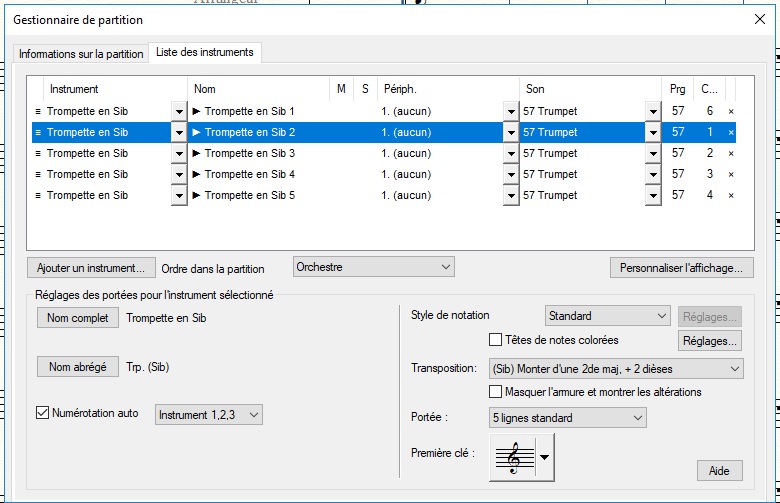The height and width of the screenshot is (503, 780).
Task: Open the Style de notation dropdown
Action: click(x=607, y=316)
